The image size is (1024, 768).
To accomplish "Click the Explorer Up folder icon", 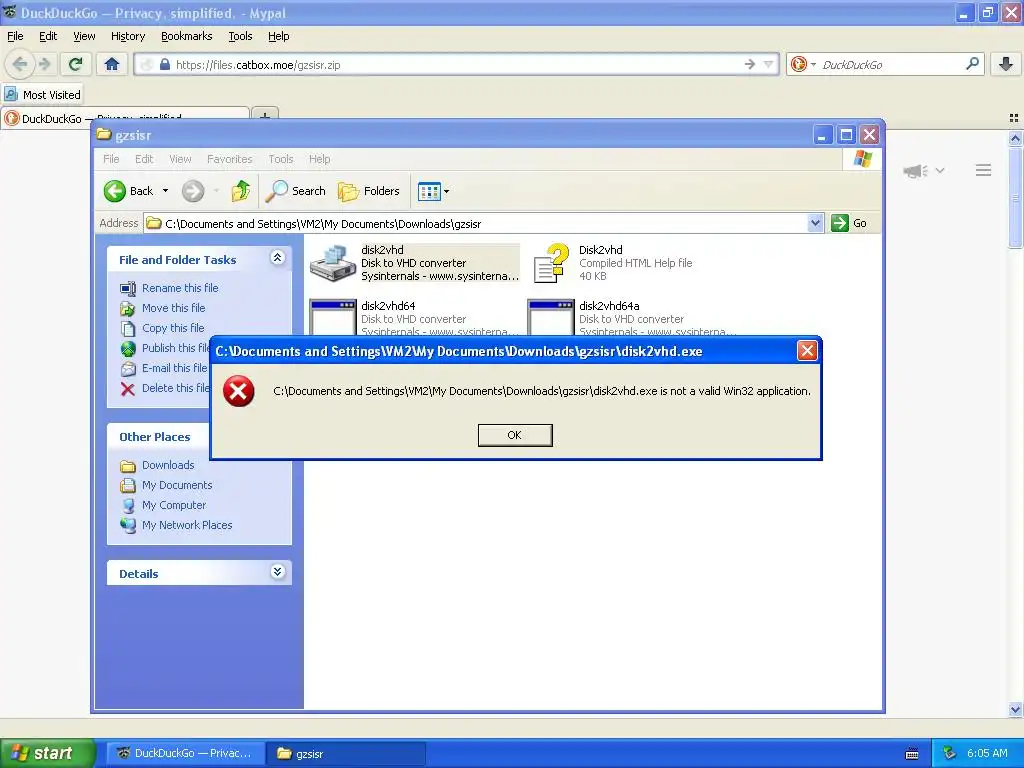I will (240, 191).
